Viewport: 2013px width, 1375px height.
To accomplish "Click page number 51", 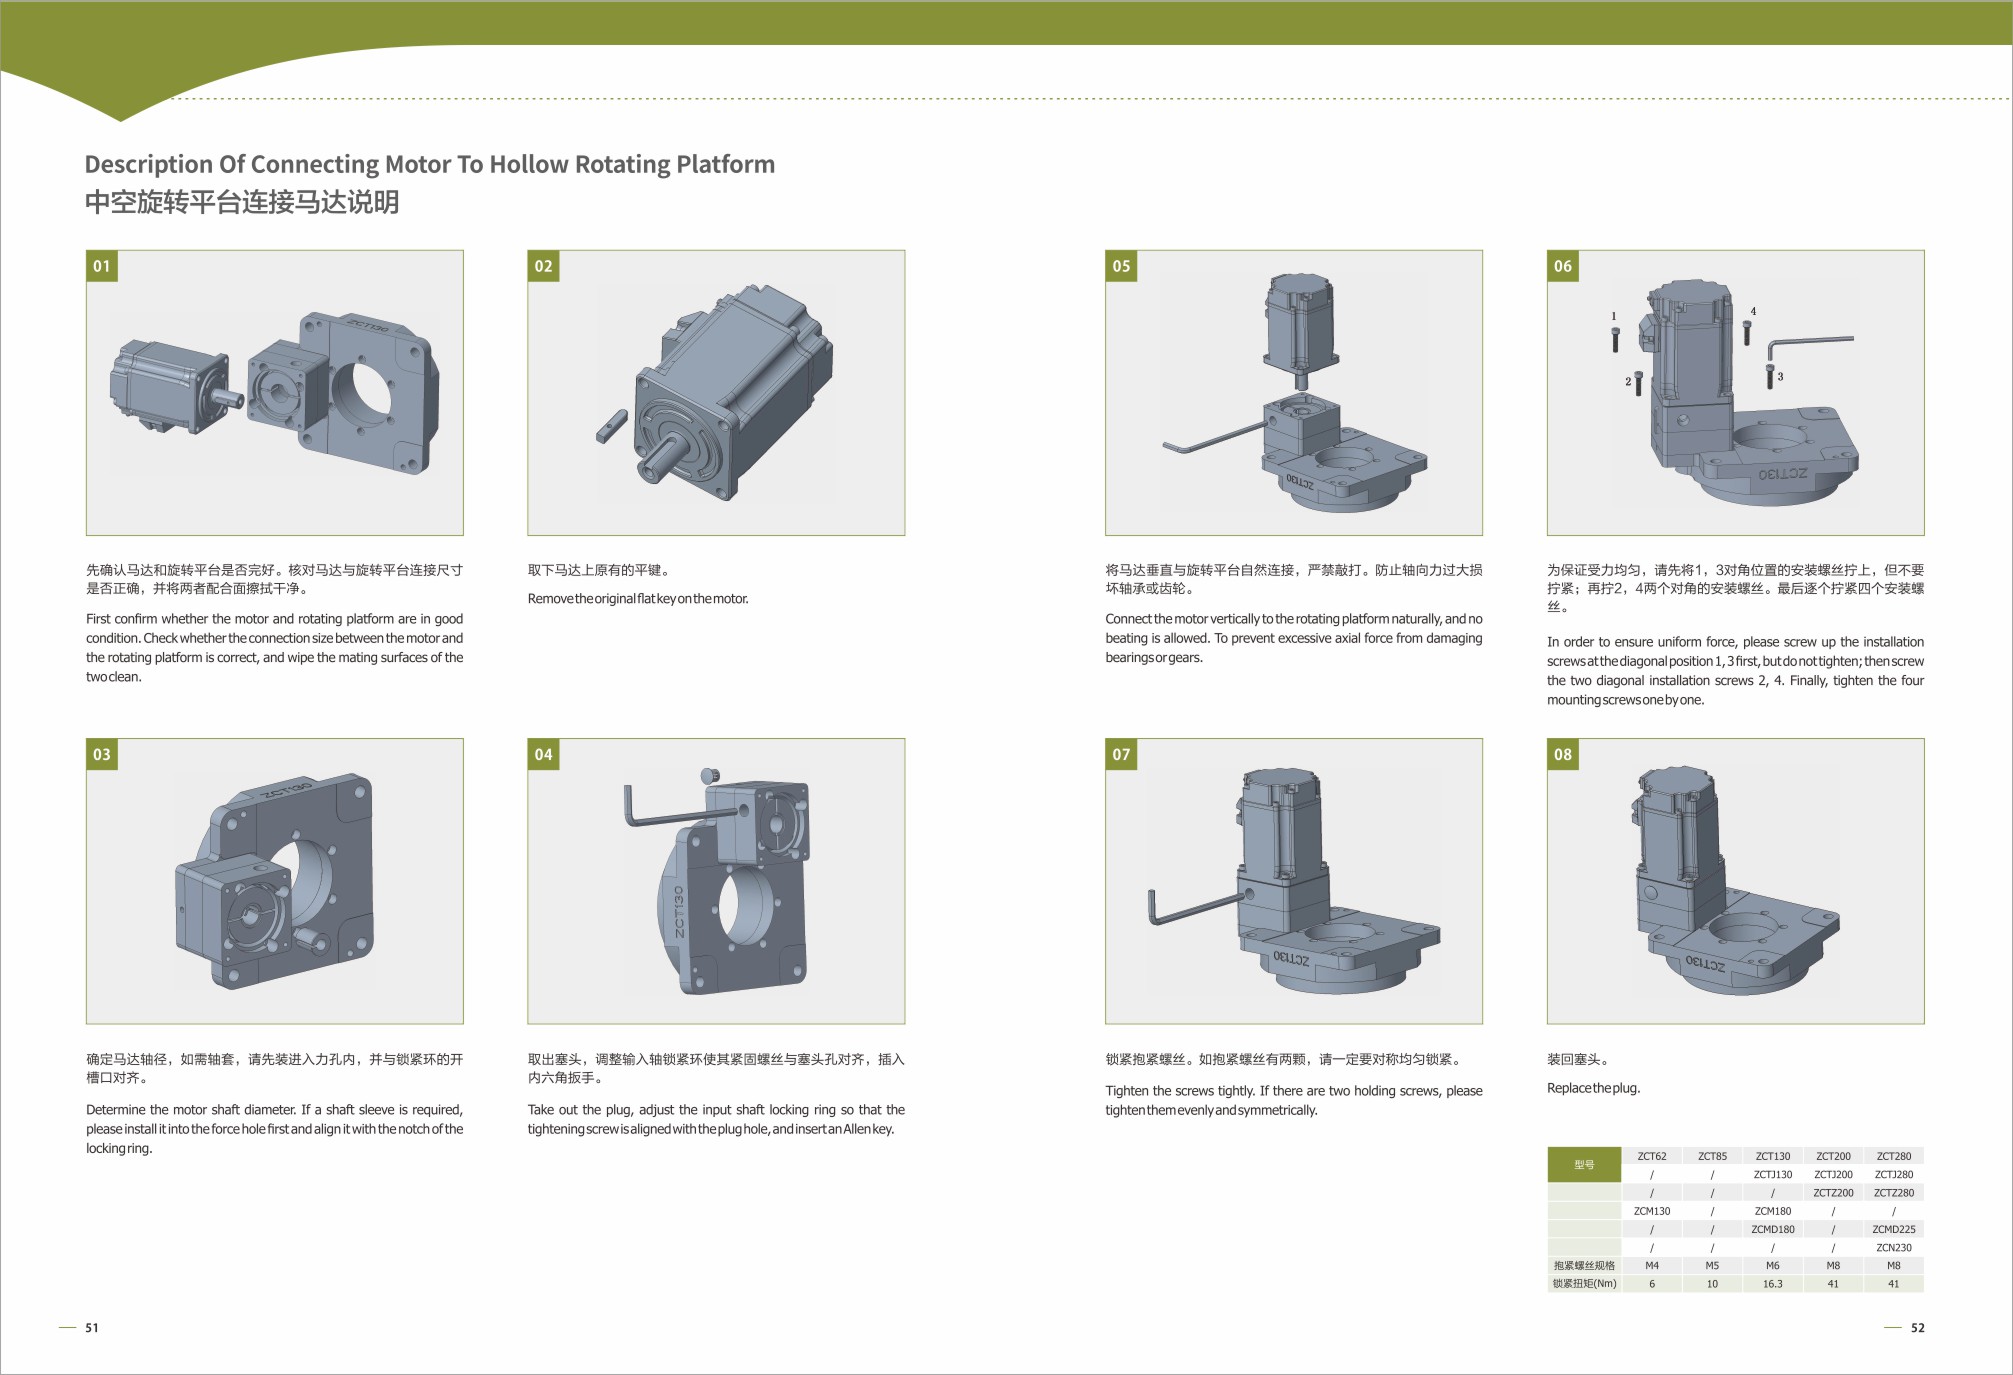I will pyautogui.click(x=92, y=1328).
